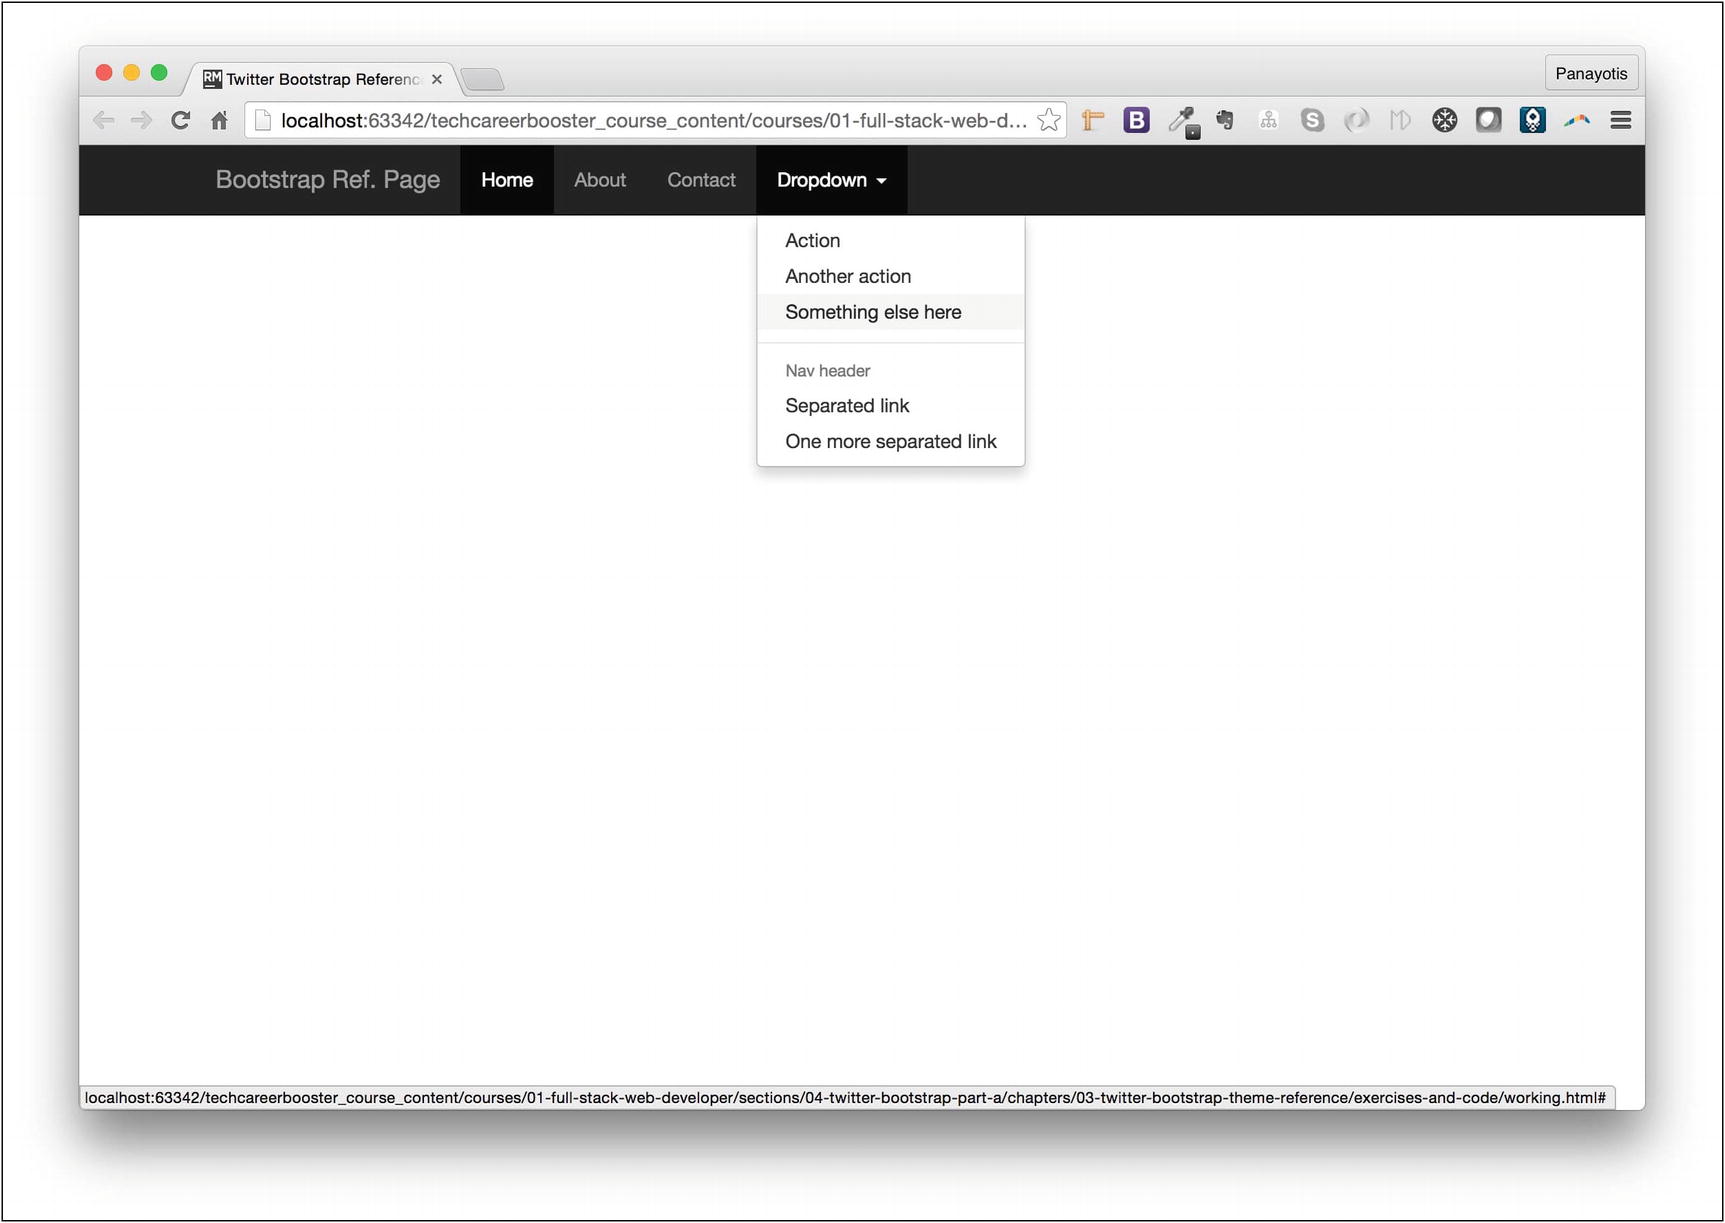Select 'Action' from the dropdown menu
1725x1223 pixels.
click(x=812, y=241)
